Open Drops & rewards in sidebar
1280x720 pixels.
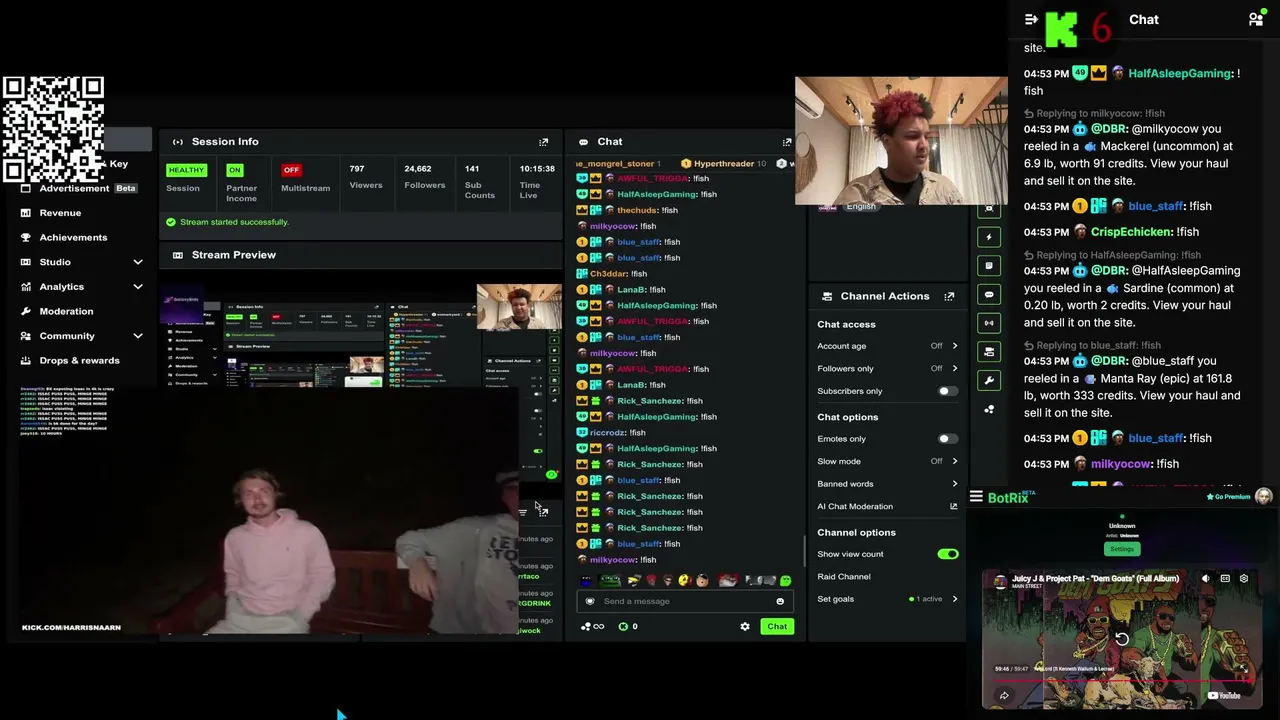(79, 361)
